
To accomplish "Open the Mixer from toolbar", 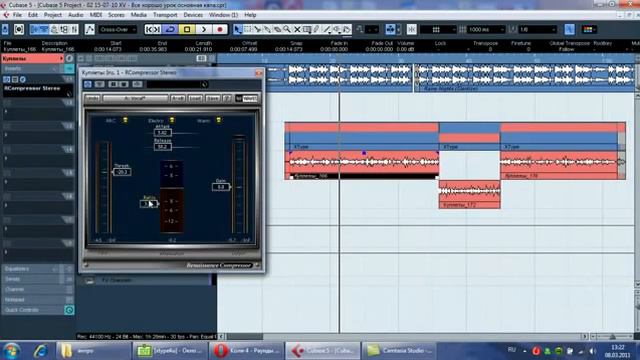I will (x=74, y=29).
